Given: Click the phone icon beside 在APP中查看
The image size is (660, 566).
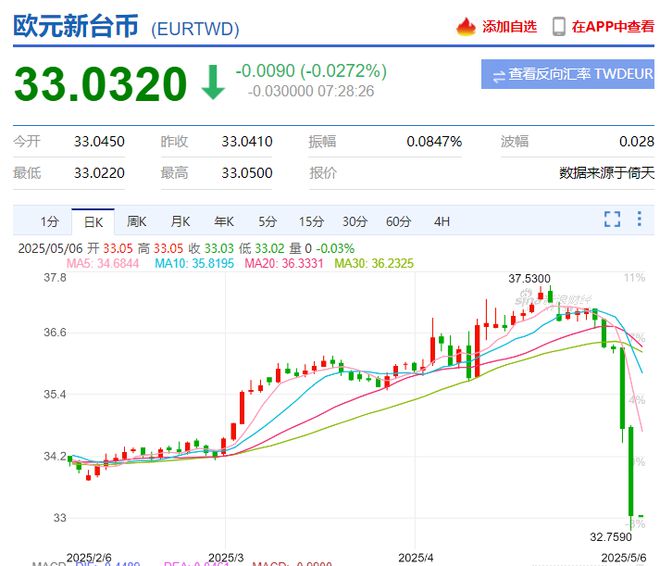Looking at the screenshot, I should click(559, 27).
